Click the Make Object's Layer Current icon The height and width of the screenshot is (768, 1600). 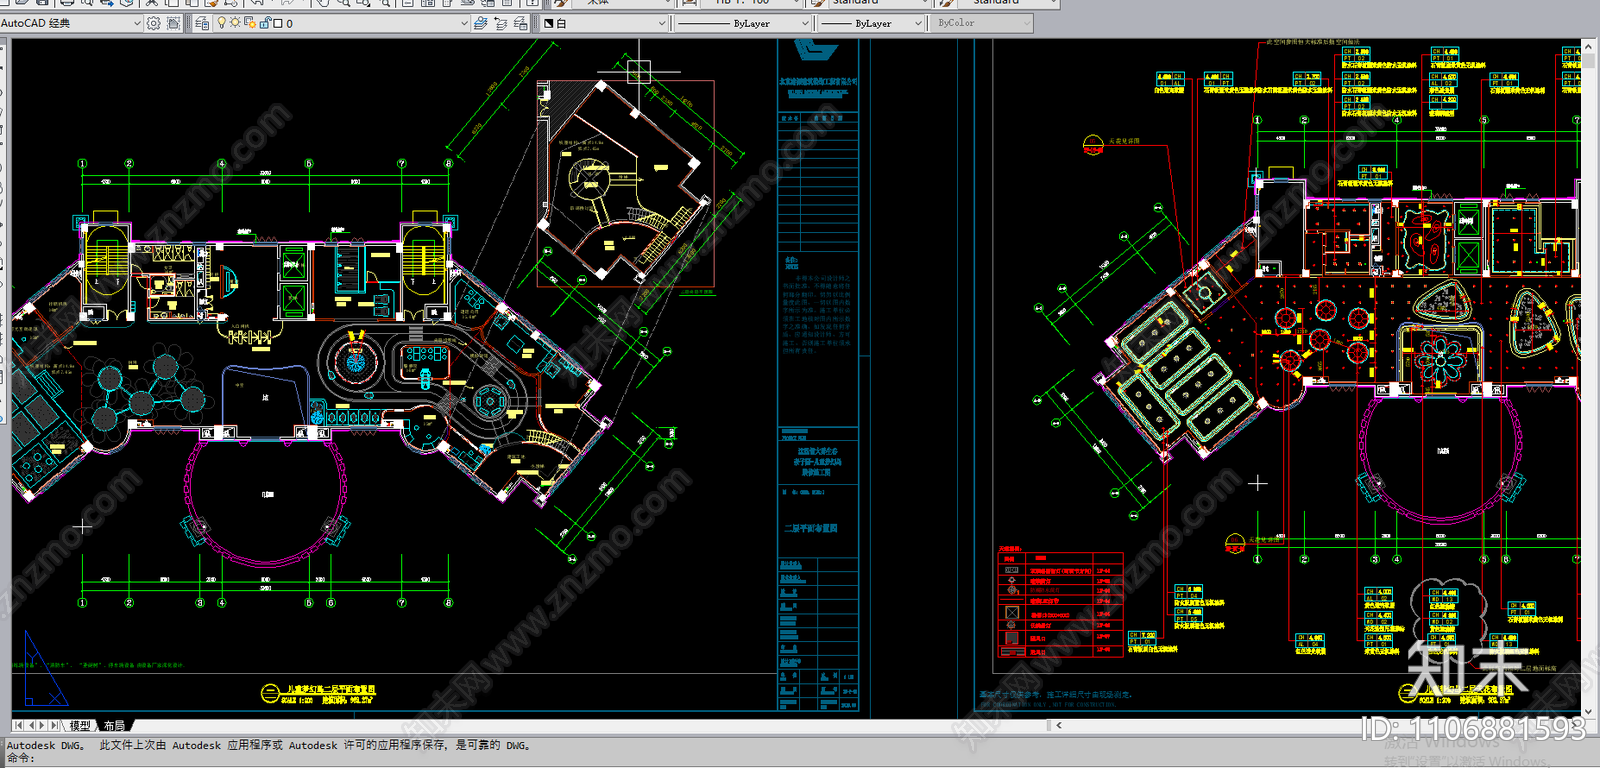tap(480, 23)
